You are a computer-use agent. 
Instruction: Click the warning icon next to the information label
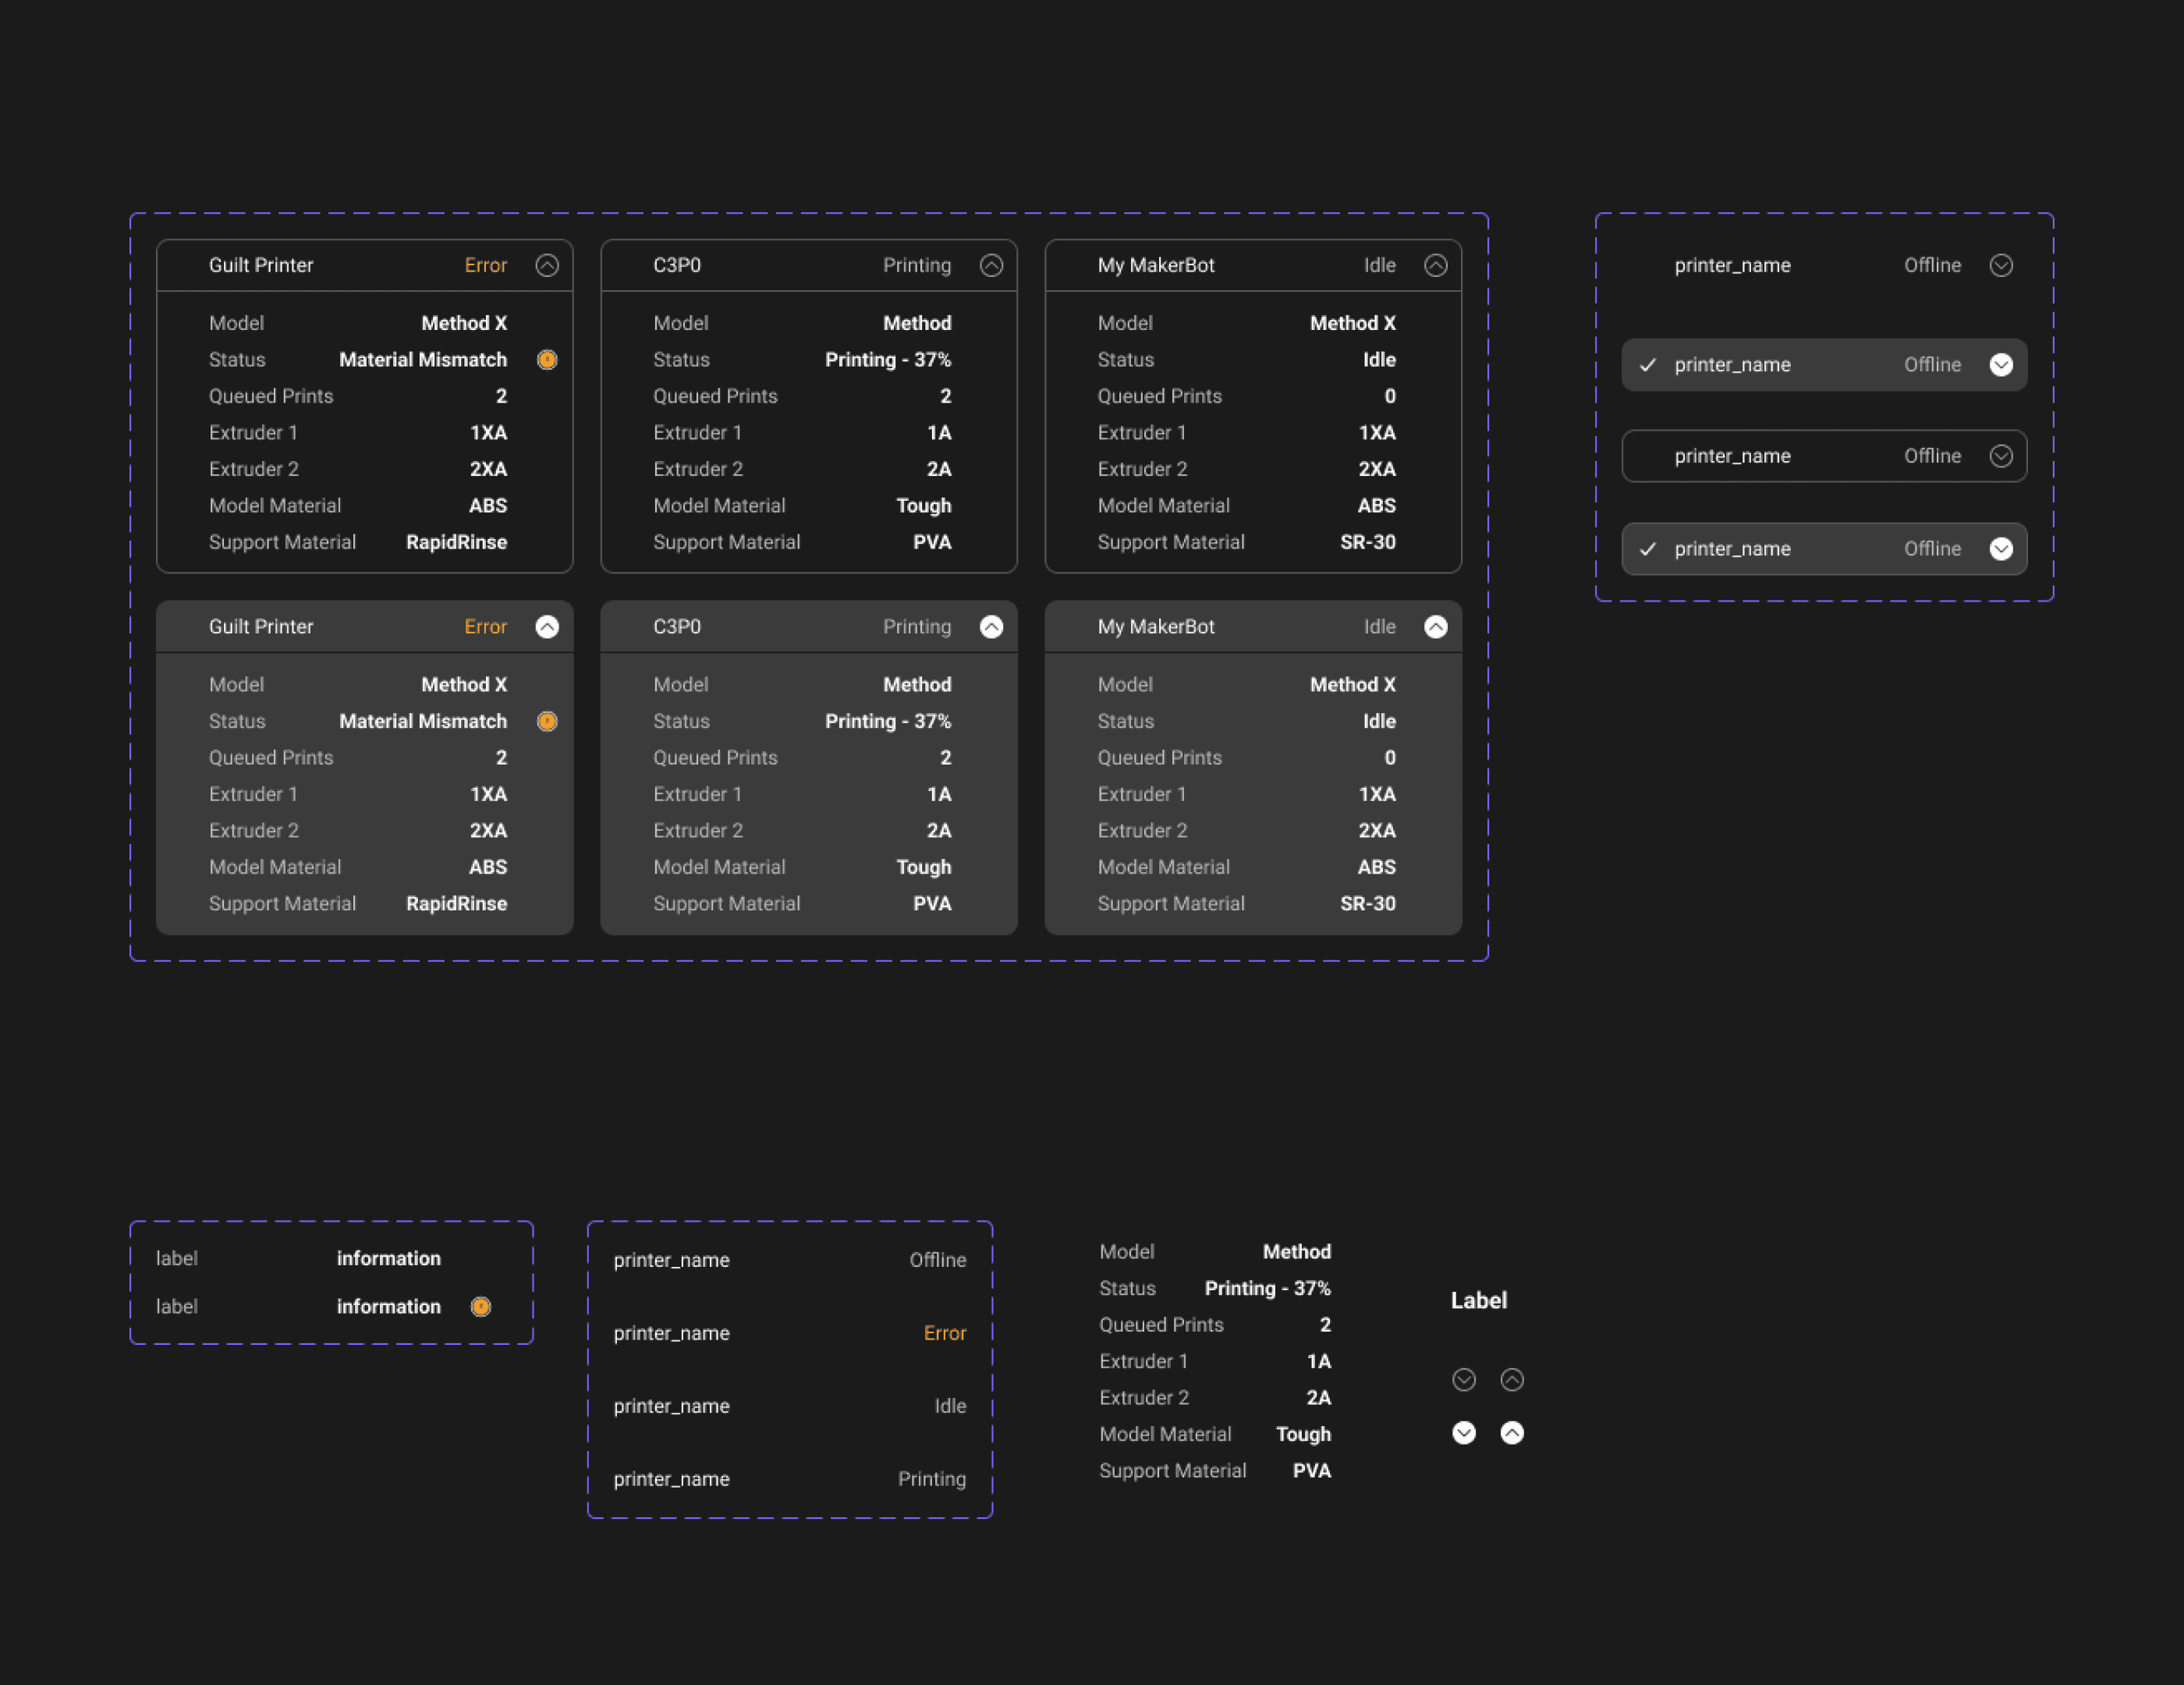click(x=480, y=1306)
